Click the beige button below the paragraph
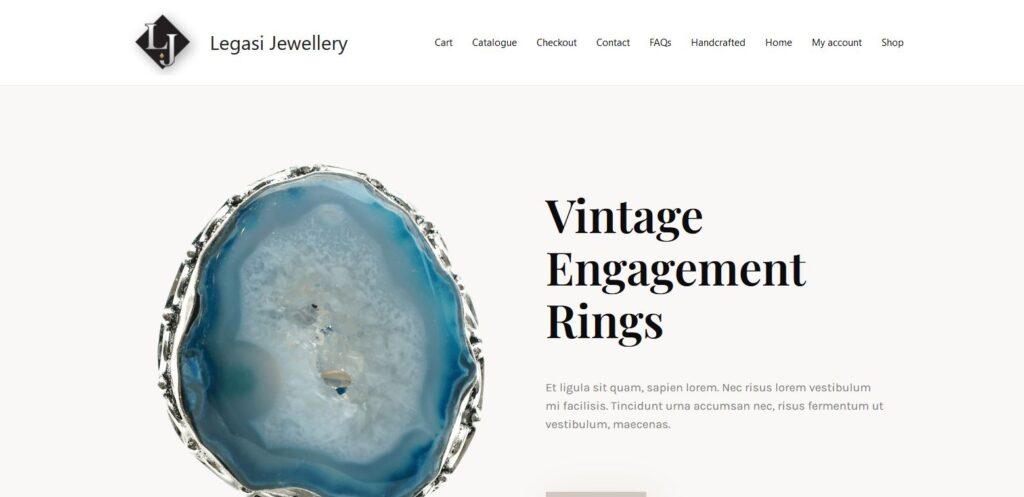The width and height of the screenshot is (1024, 497). [x=596, y=494]
